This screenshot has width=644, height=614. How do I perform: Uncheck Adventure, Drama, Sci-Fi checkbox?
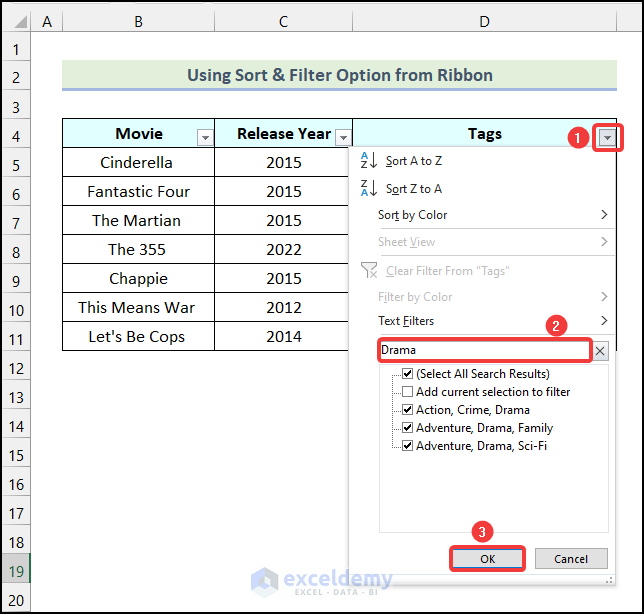407,446
